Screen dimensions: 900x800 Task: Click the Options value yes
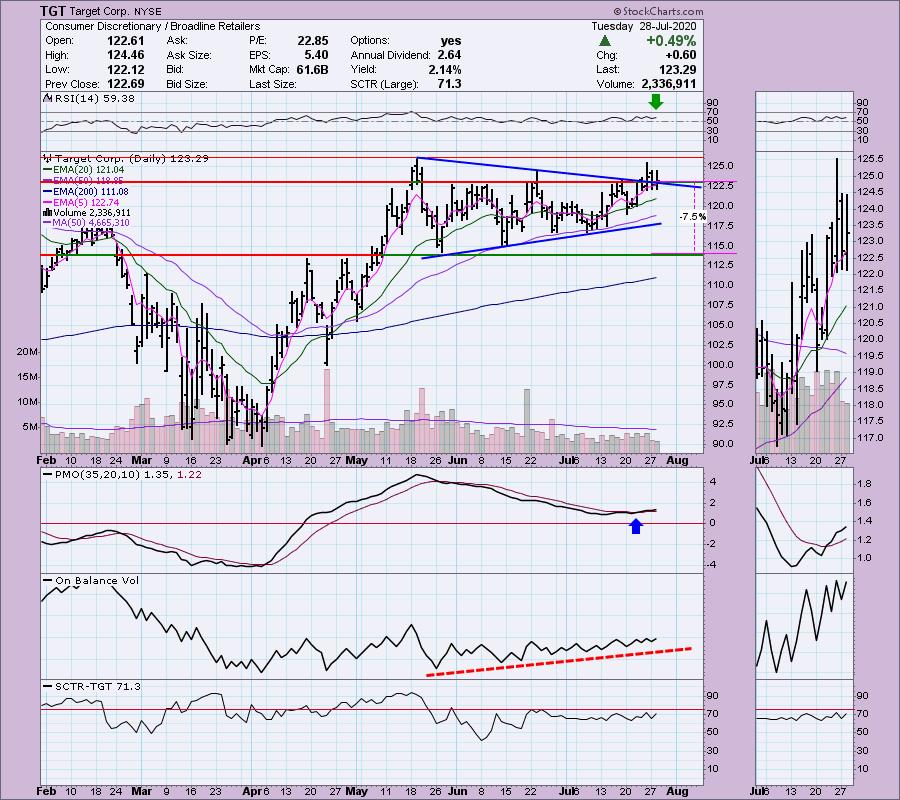click(x=451, y=41)
